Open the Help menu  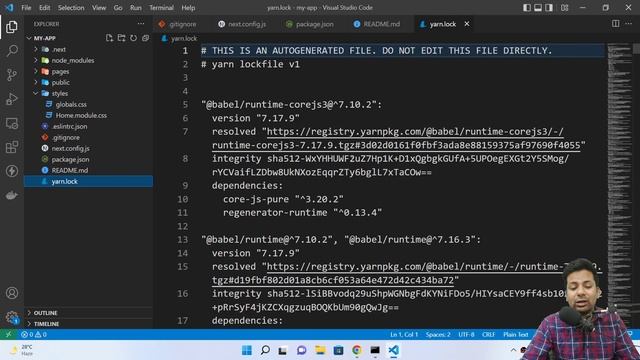coord(188,7)
